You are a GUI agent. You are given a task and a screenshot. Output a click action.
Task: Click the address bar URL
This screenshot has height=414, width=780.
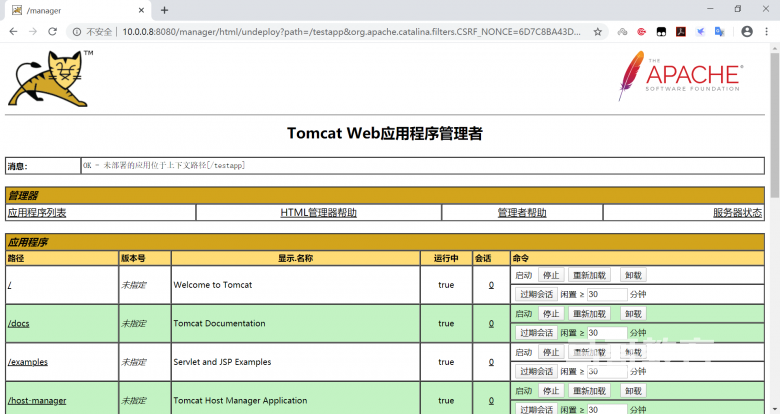point(351,32)
